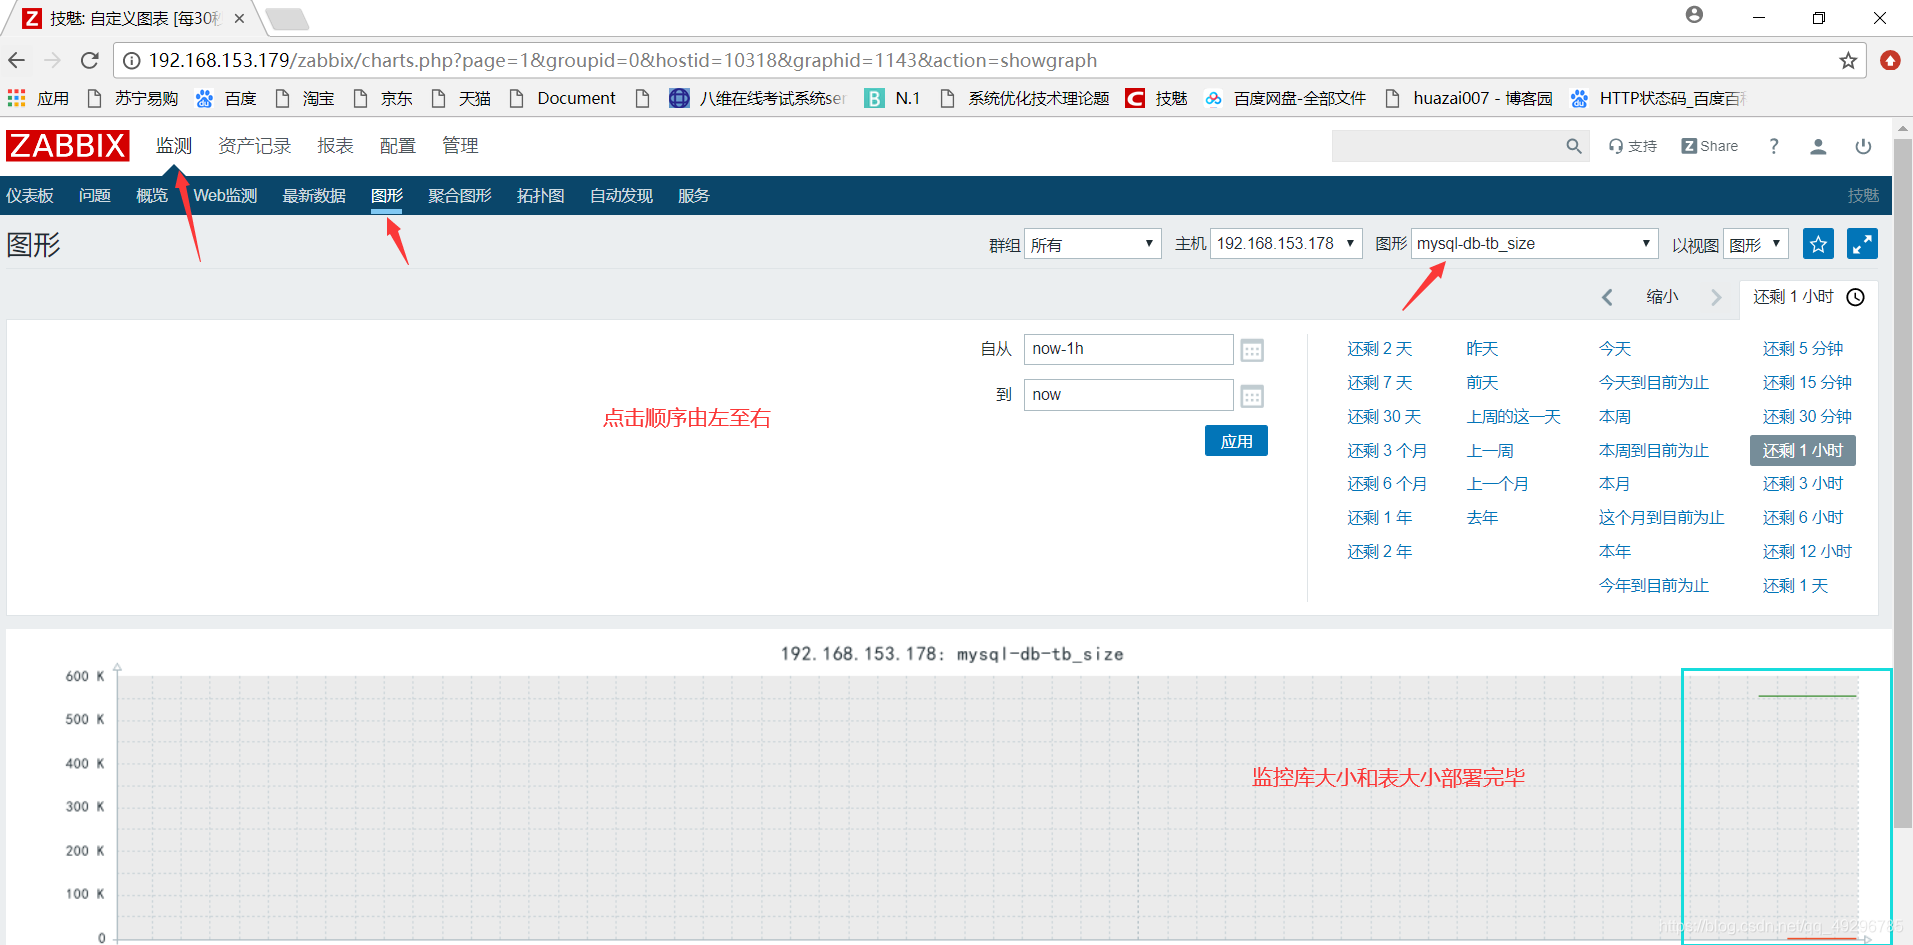Image resolution: width=1913 pixels, height=945 pixels.
Task: Go to Web监测 submenu
Action: coord(225,196)
